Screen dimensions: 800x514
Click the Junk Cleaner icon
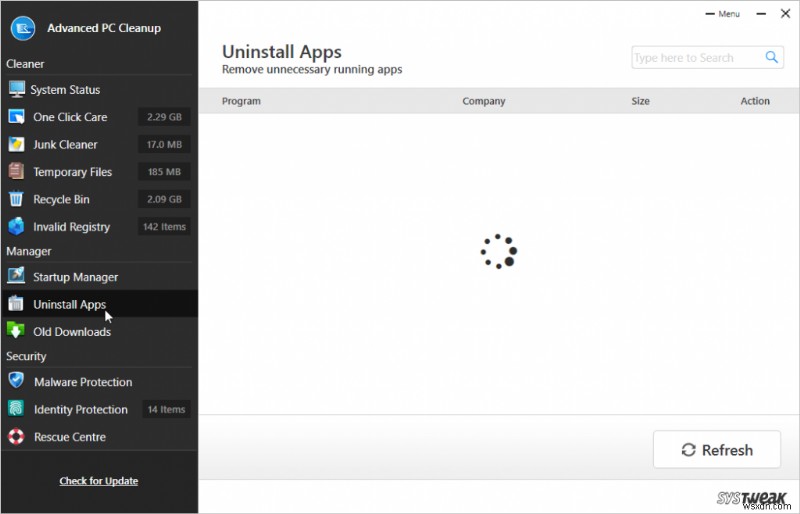(x=16, y=144)
